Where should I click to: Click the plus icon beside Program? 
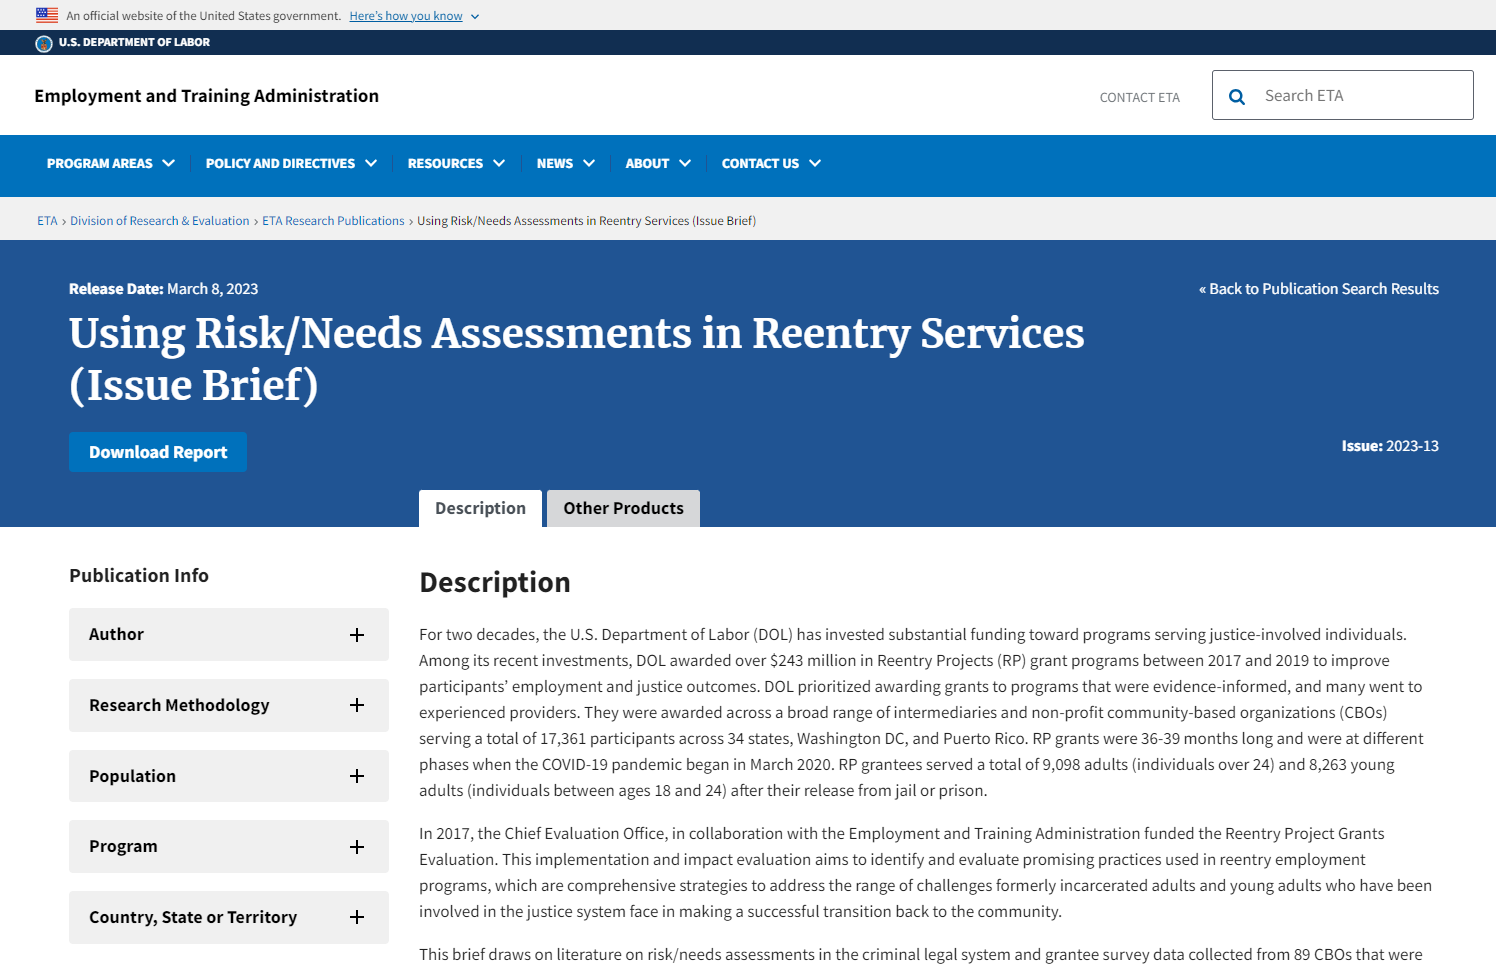click(x=357, y=847)
